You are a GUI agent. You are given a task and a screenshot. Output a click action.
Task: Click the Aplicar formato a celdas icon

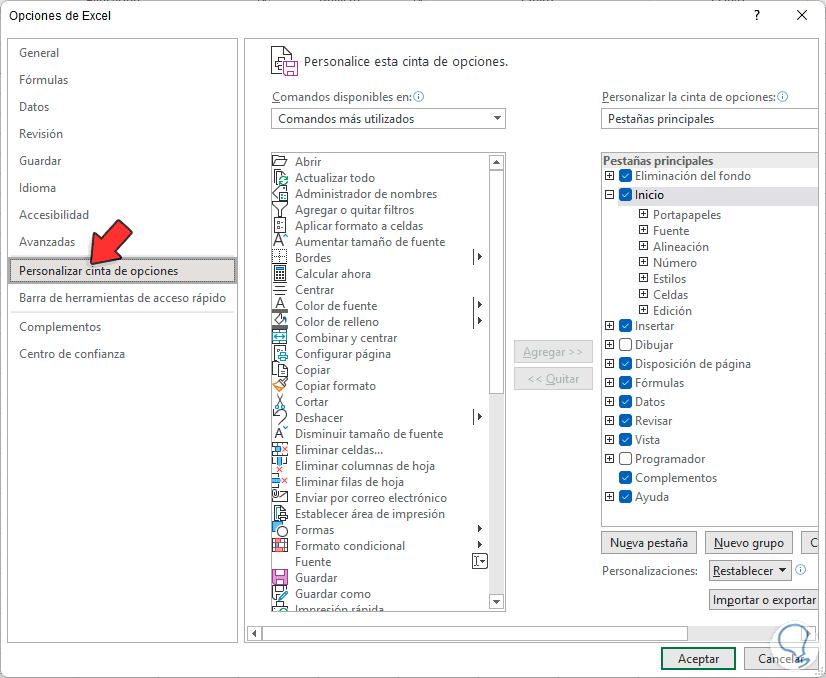pyautogui.click(x=280, y=225)
